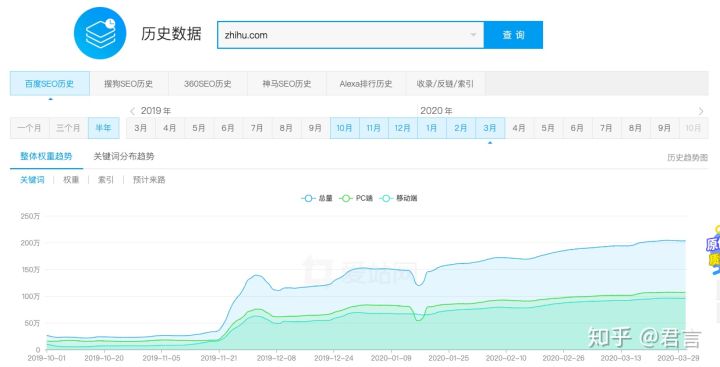Switch to 神马SEO历史 tab

click(x=287, y=84)
